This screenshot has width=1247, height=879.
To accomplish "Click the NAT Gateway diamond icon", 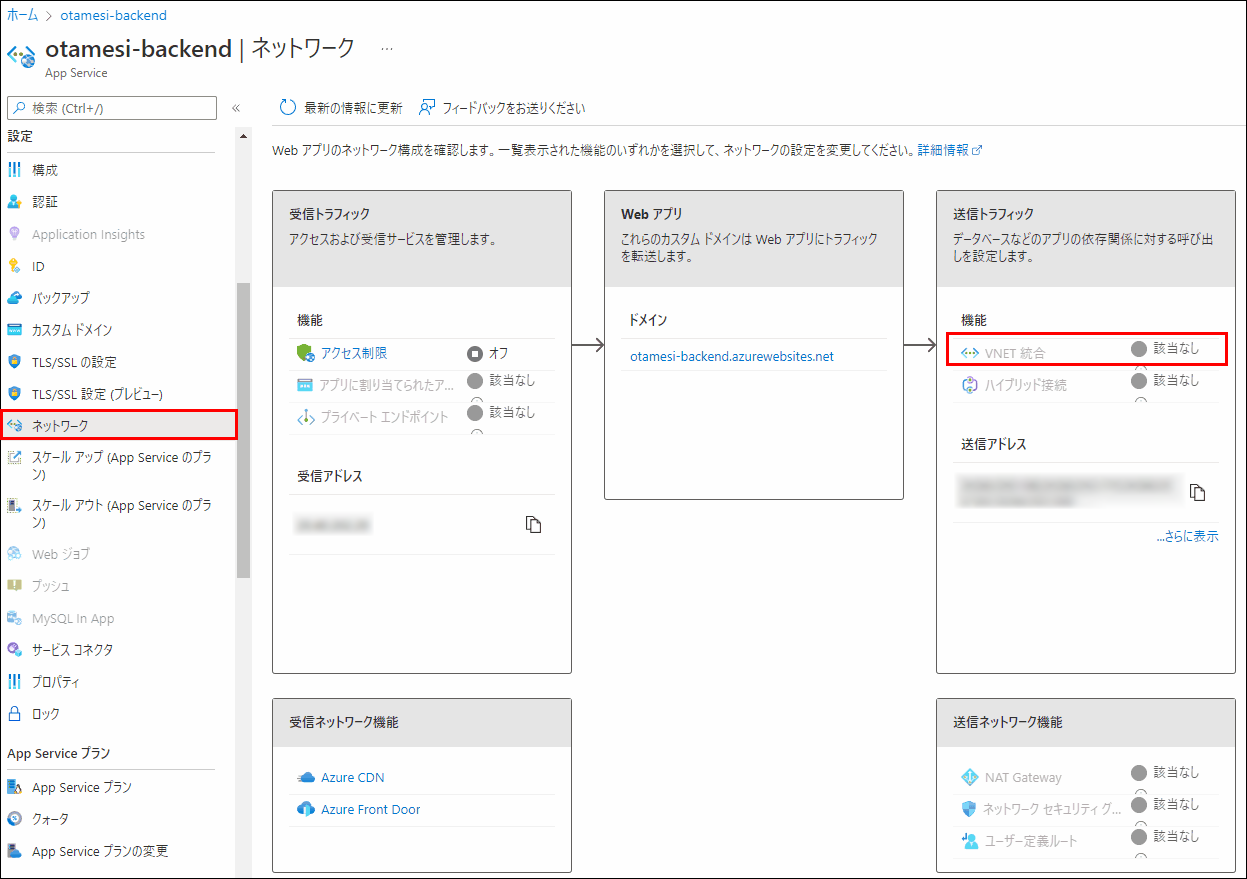I will 970,777.
